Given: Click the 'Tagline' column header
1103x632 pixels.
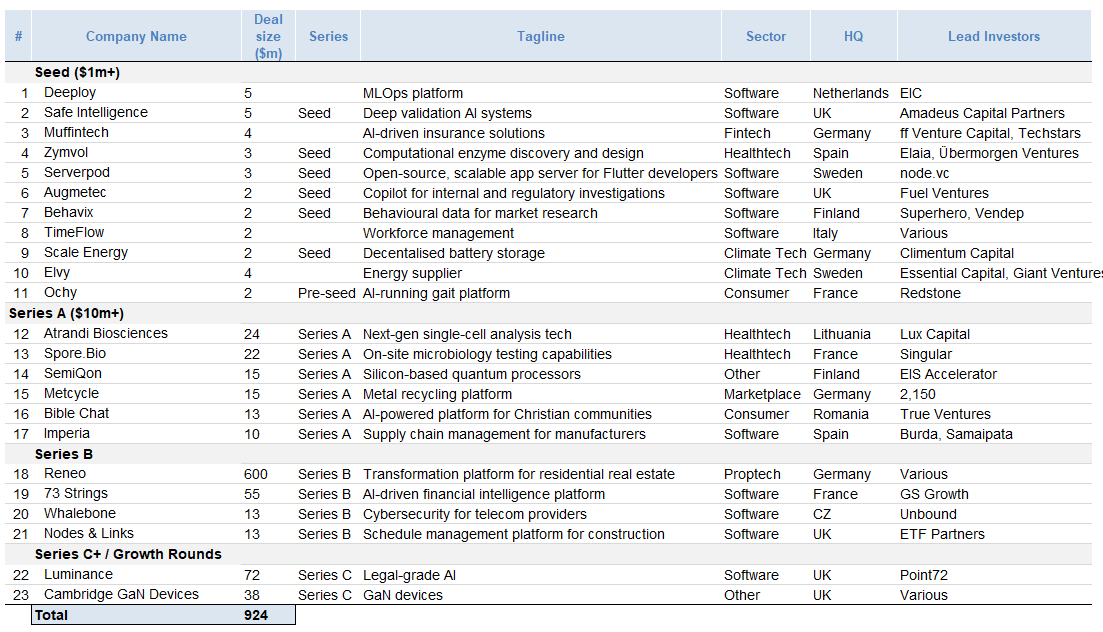Looking at the screenshot, I should pos(540,37).
